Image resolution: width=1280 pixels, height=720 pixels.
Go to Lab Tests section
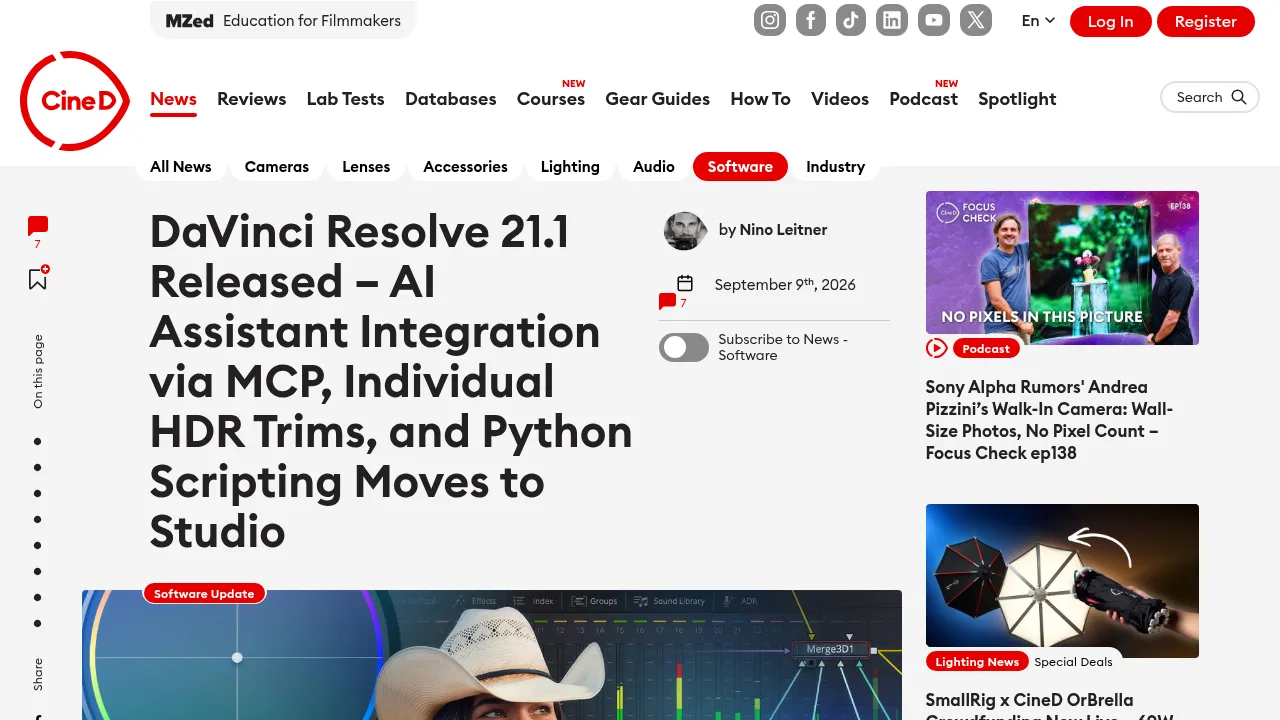click(x=346, y=99)
